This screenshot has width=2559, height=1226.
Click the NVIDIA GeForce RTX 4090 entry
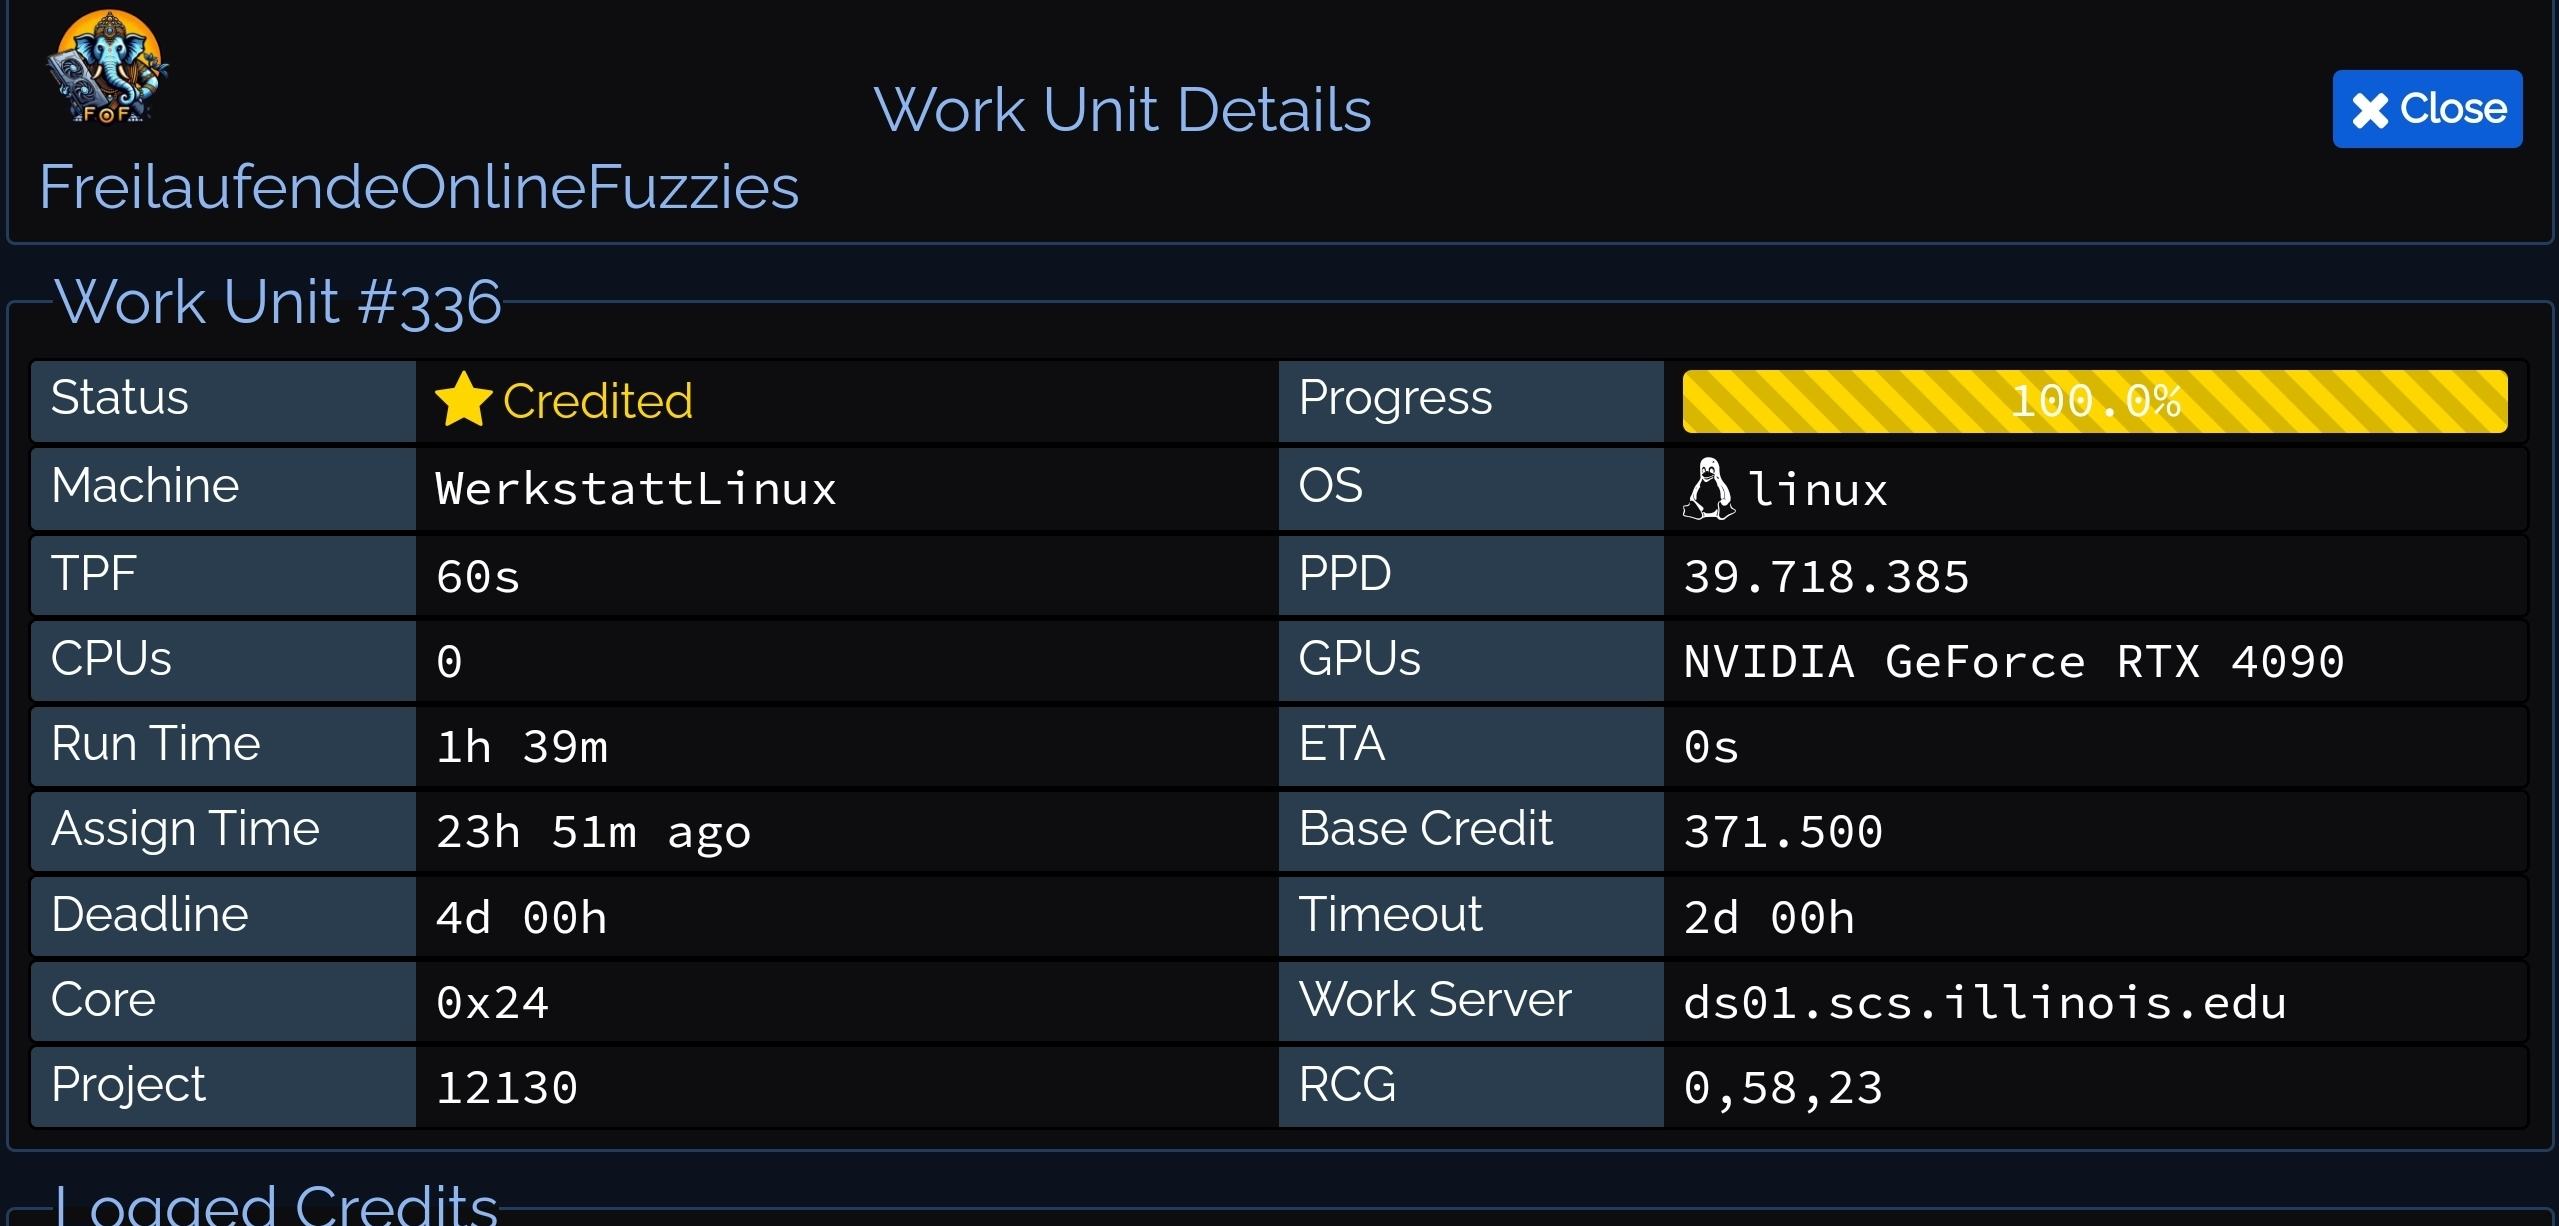(x=2013, y=661)
